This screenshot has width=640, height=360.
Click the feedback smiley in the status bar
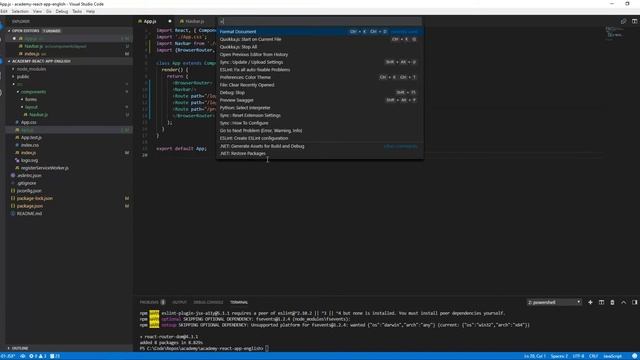click(634, 356)
